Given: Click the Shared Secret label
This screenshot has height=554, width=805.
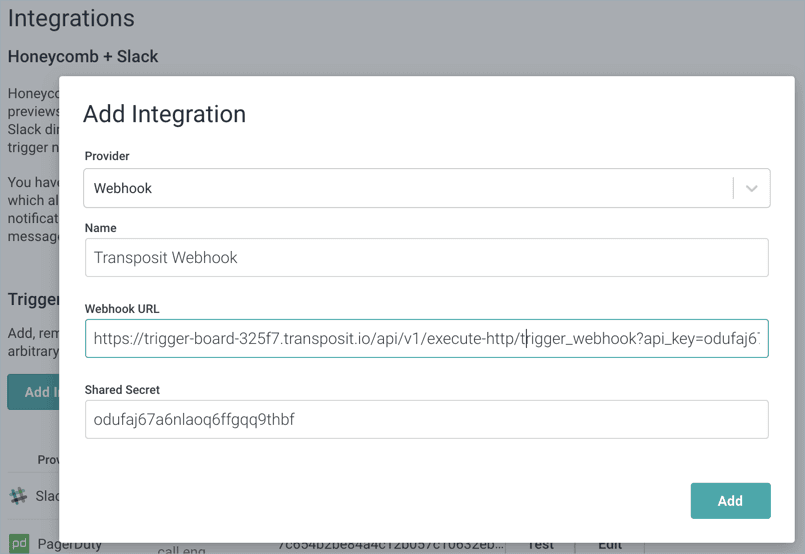Looking at the screenshot, I should point(122,390).
